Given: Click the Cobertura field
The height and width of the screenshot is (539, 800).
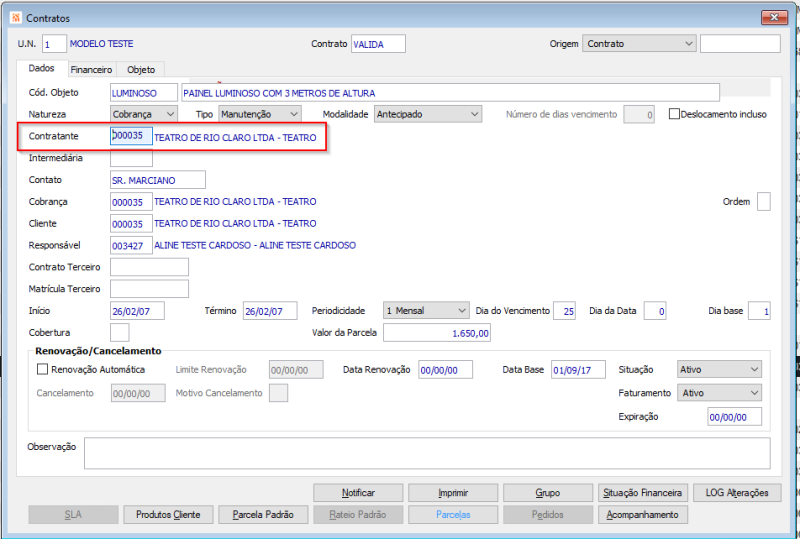Looking at the screenshot, I should click(119, 333).
